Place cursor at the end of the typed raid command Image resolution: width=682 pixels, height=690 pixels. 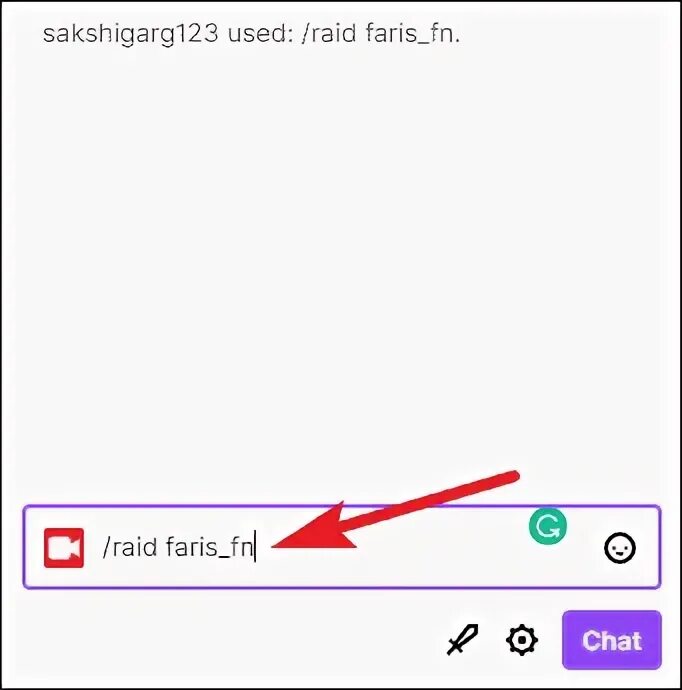pos(256,547)
